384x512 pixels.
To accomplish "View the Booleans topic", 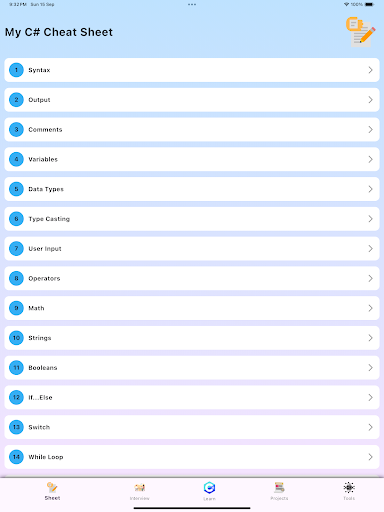I will (x=192, y=367).
